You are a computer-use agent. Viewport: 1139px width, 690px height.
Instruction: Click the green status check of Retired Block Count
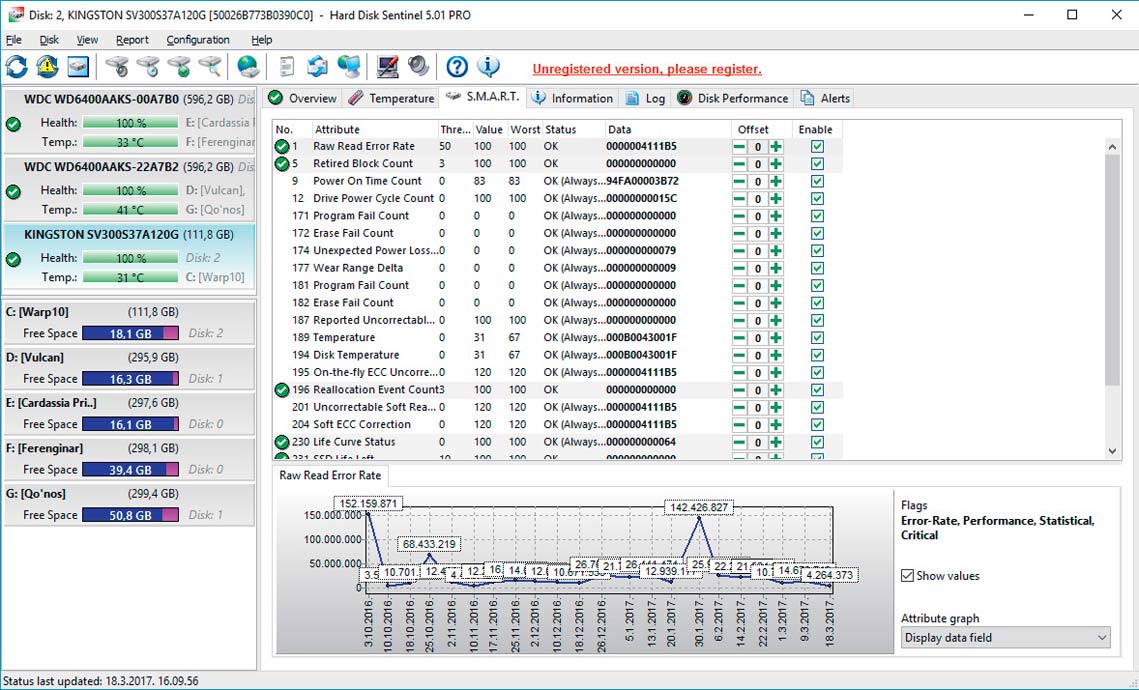click(282, 163)
